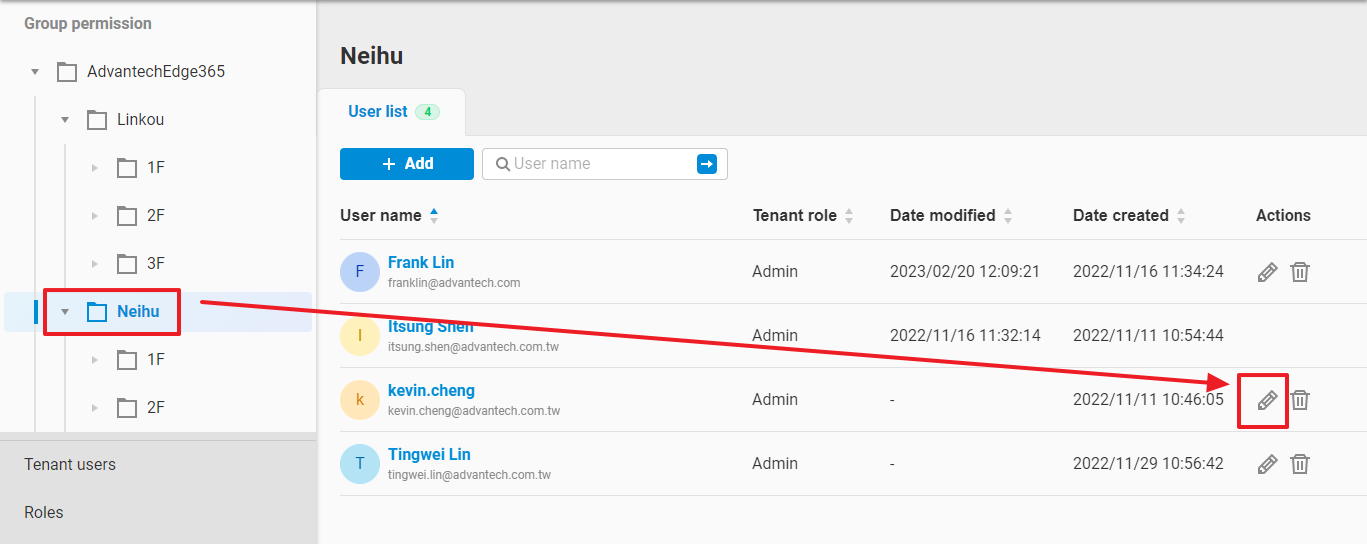Collapse the AdvantechEdge365 tree node
Viewport: 1367px width, 544px height.
tap(35, 72)
